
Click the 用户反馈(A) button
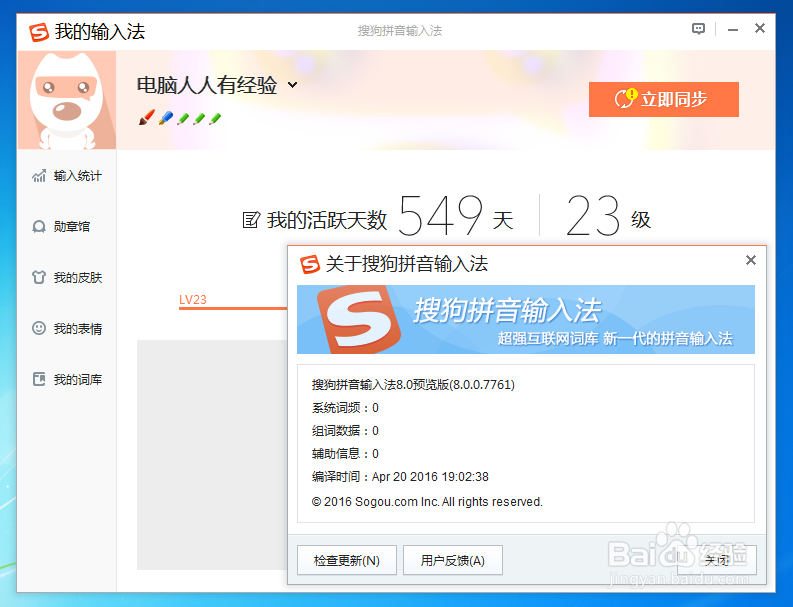point(453,560)
